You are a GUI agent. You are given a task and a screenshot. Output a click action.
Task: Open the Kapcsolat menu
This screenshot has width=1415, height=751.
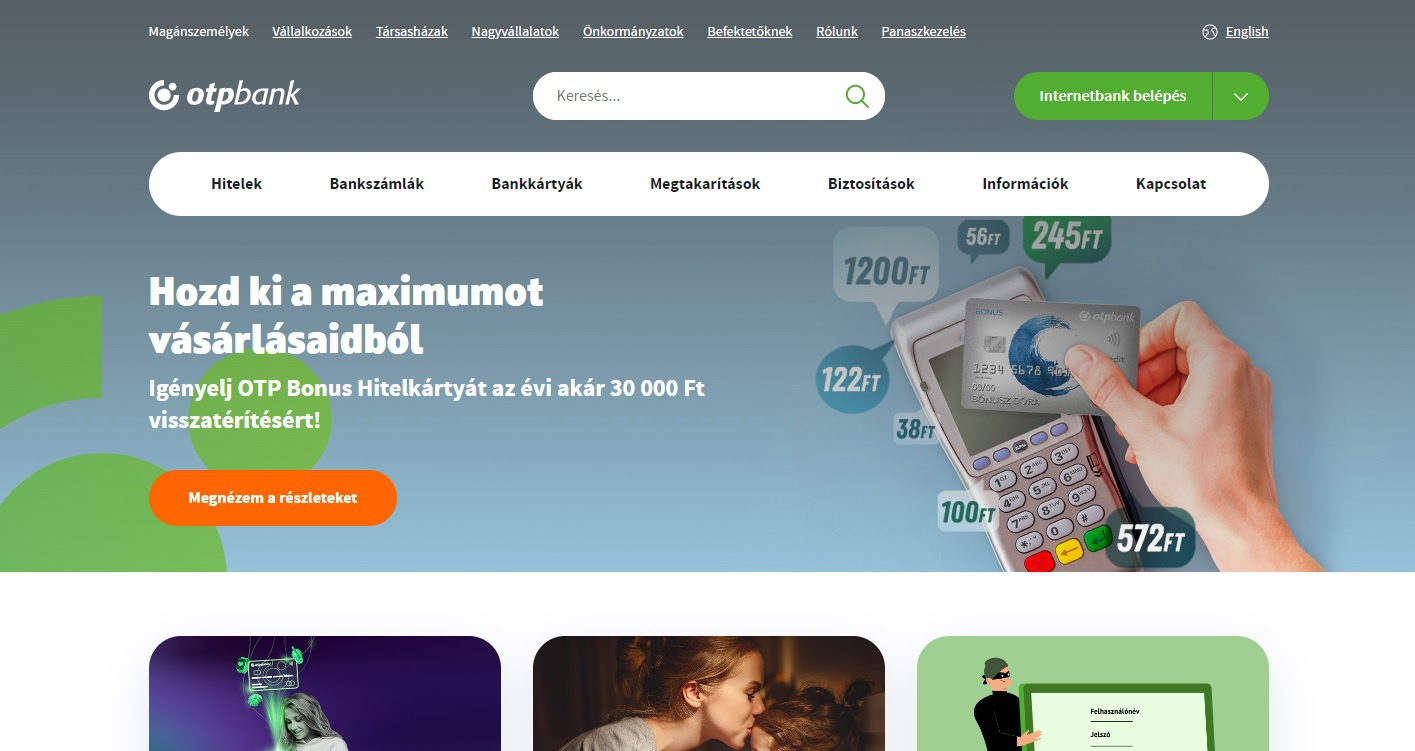pos(1171,184)
